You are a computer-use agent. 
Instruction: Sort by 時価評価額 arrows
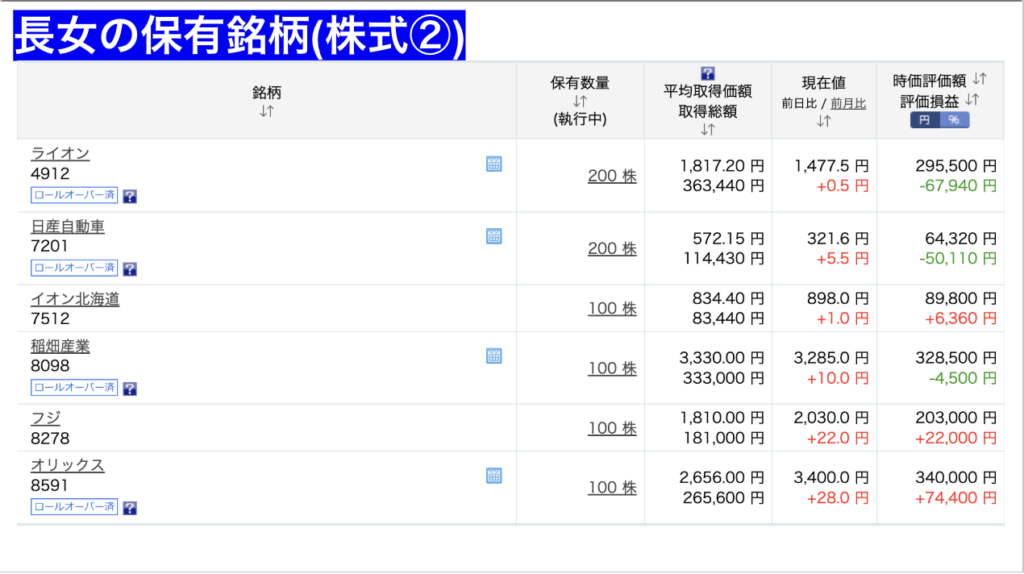(979, 79)
